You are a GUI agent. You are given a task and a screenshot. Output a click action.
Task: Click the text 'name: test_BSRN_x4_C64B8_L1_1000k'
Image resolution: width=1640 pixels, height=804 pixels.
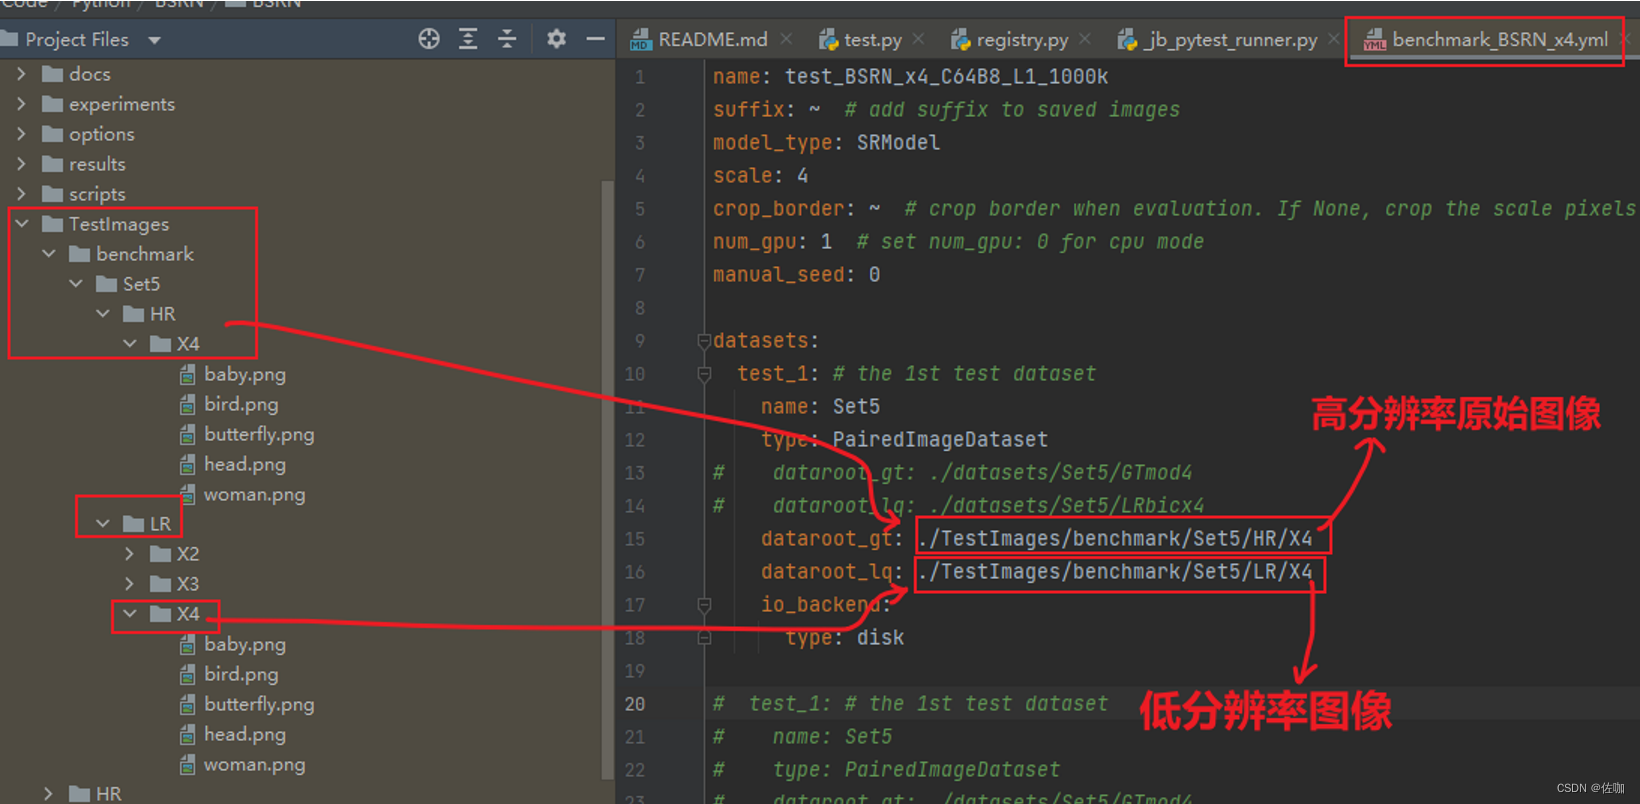click(x=910, y=77)
